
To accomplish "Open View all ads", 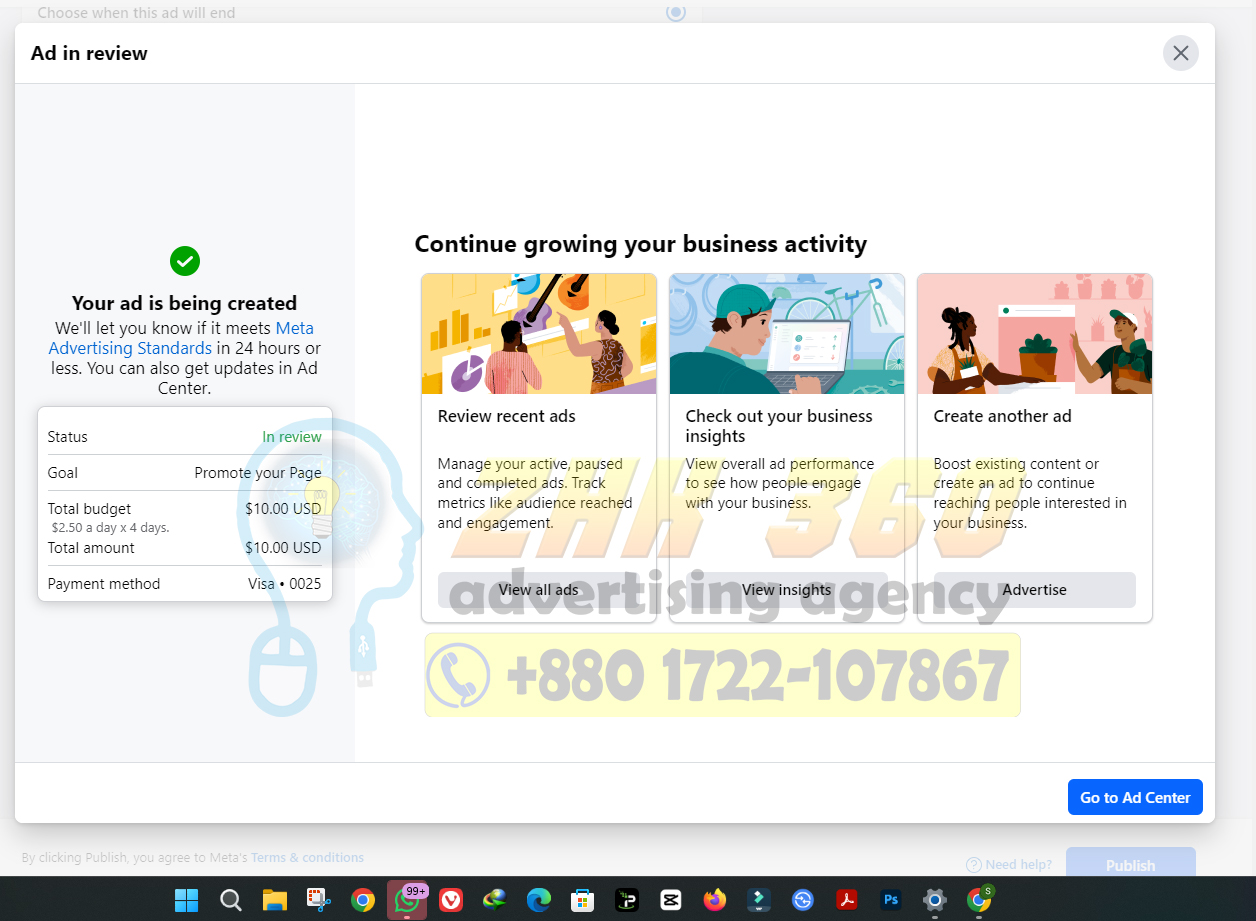I will coord(539,590).
